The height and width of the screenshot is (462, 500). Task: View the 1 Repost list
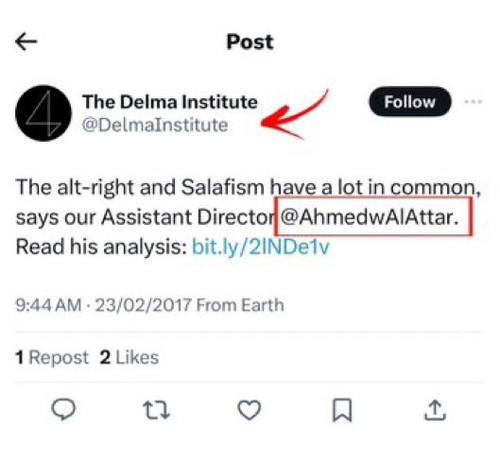(x=52, y=358)
